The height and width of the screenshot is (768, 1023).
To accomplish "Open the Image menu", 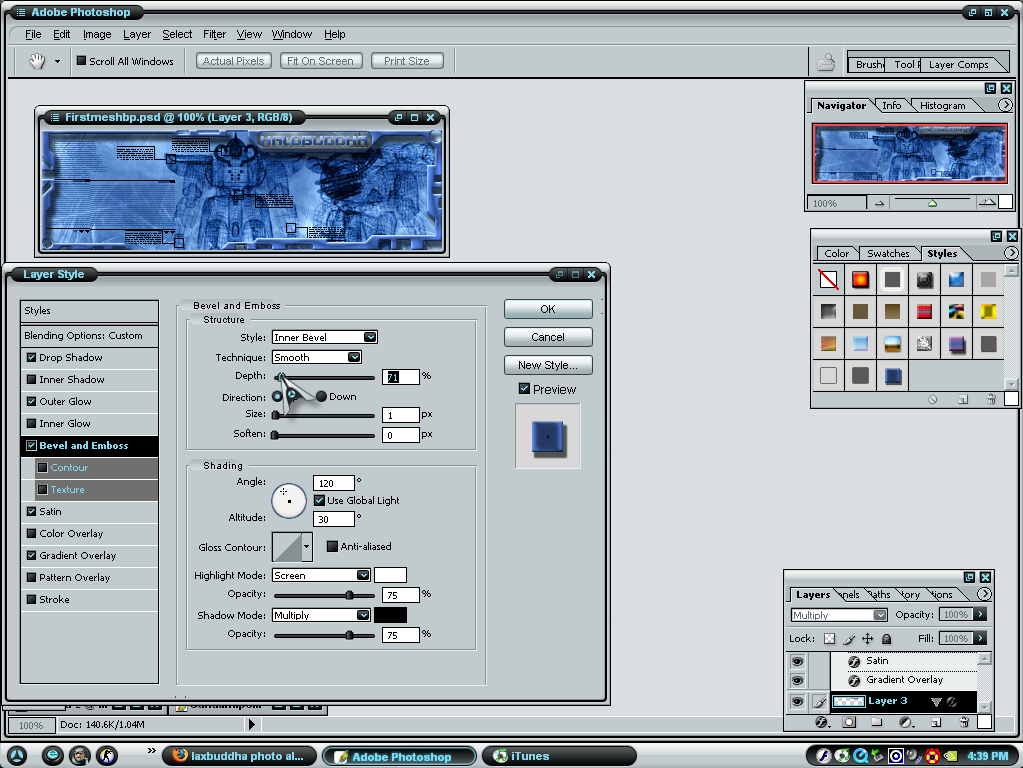I will [x=97, y=35].
